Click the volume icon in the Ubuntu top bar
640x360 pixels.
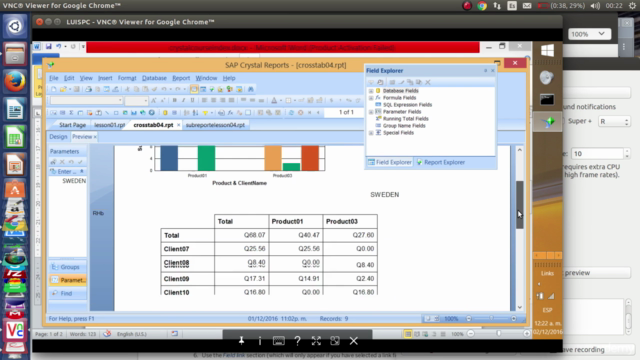[x=595, y=6]
